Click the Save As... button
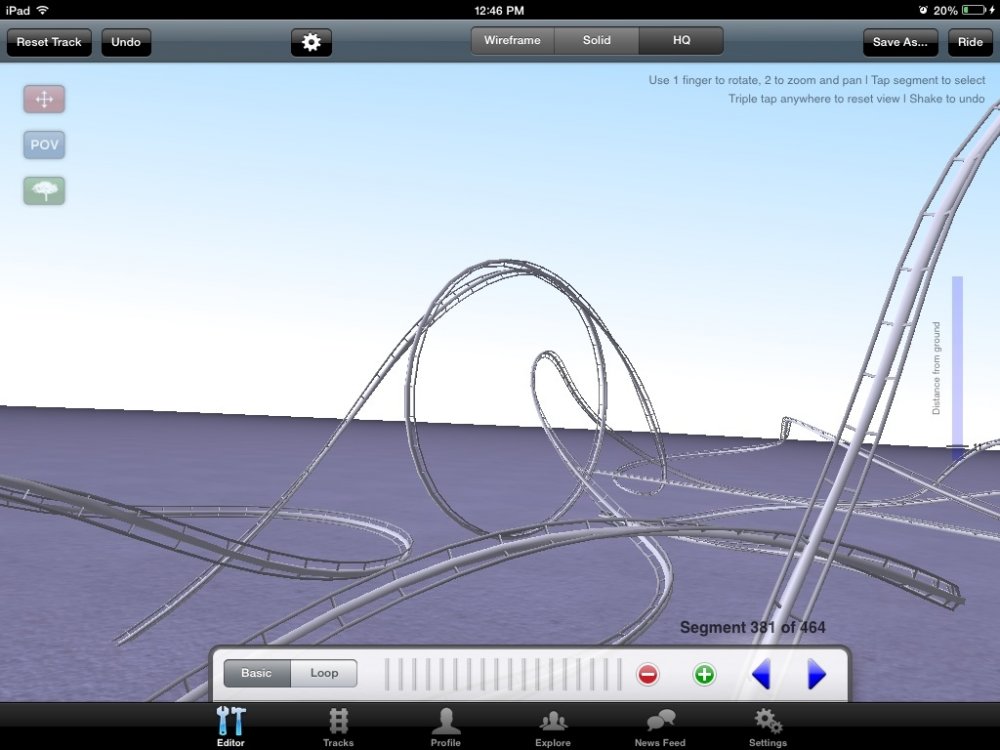The width and height of the screenshot is (1000, 750). 900,42
